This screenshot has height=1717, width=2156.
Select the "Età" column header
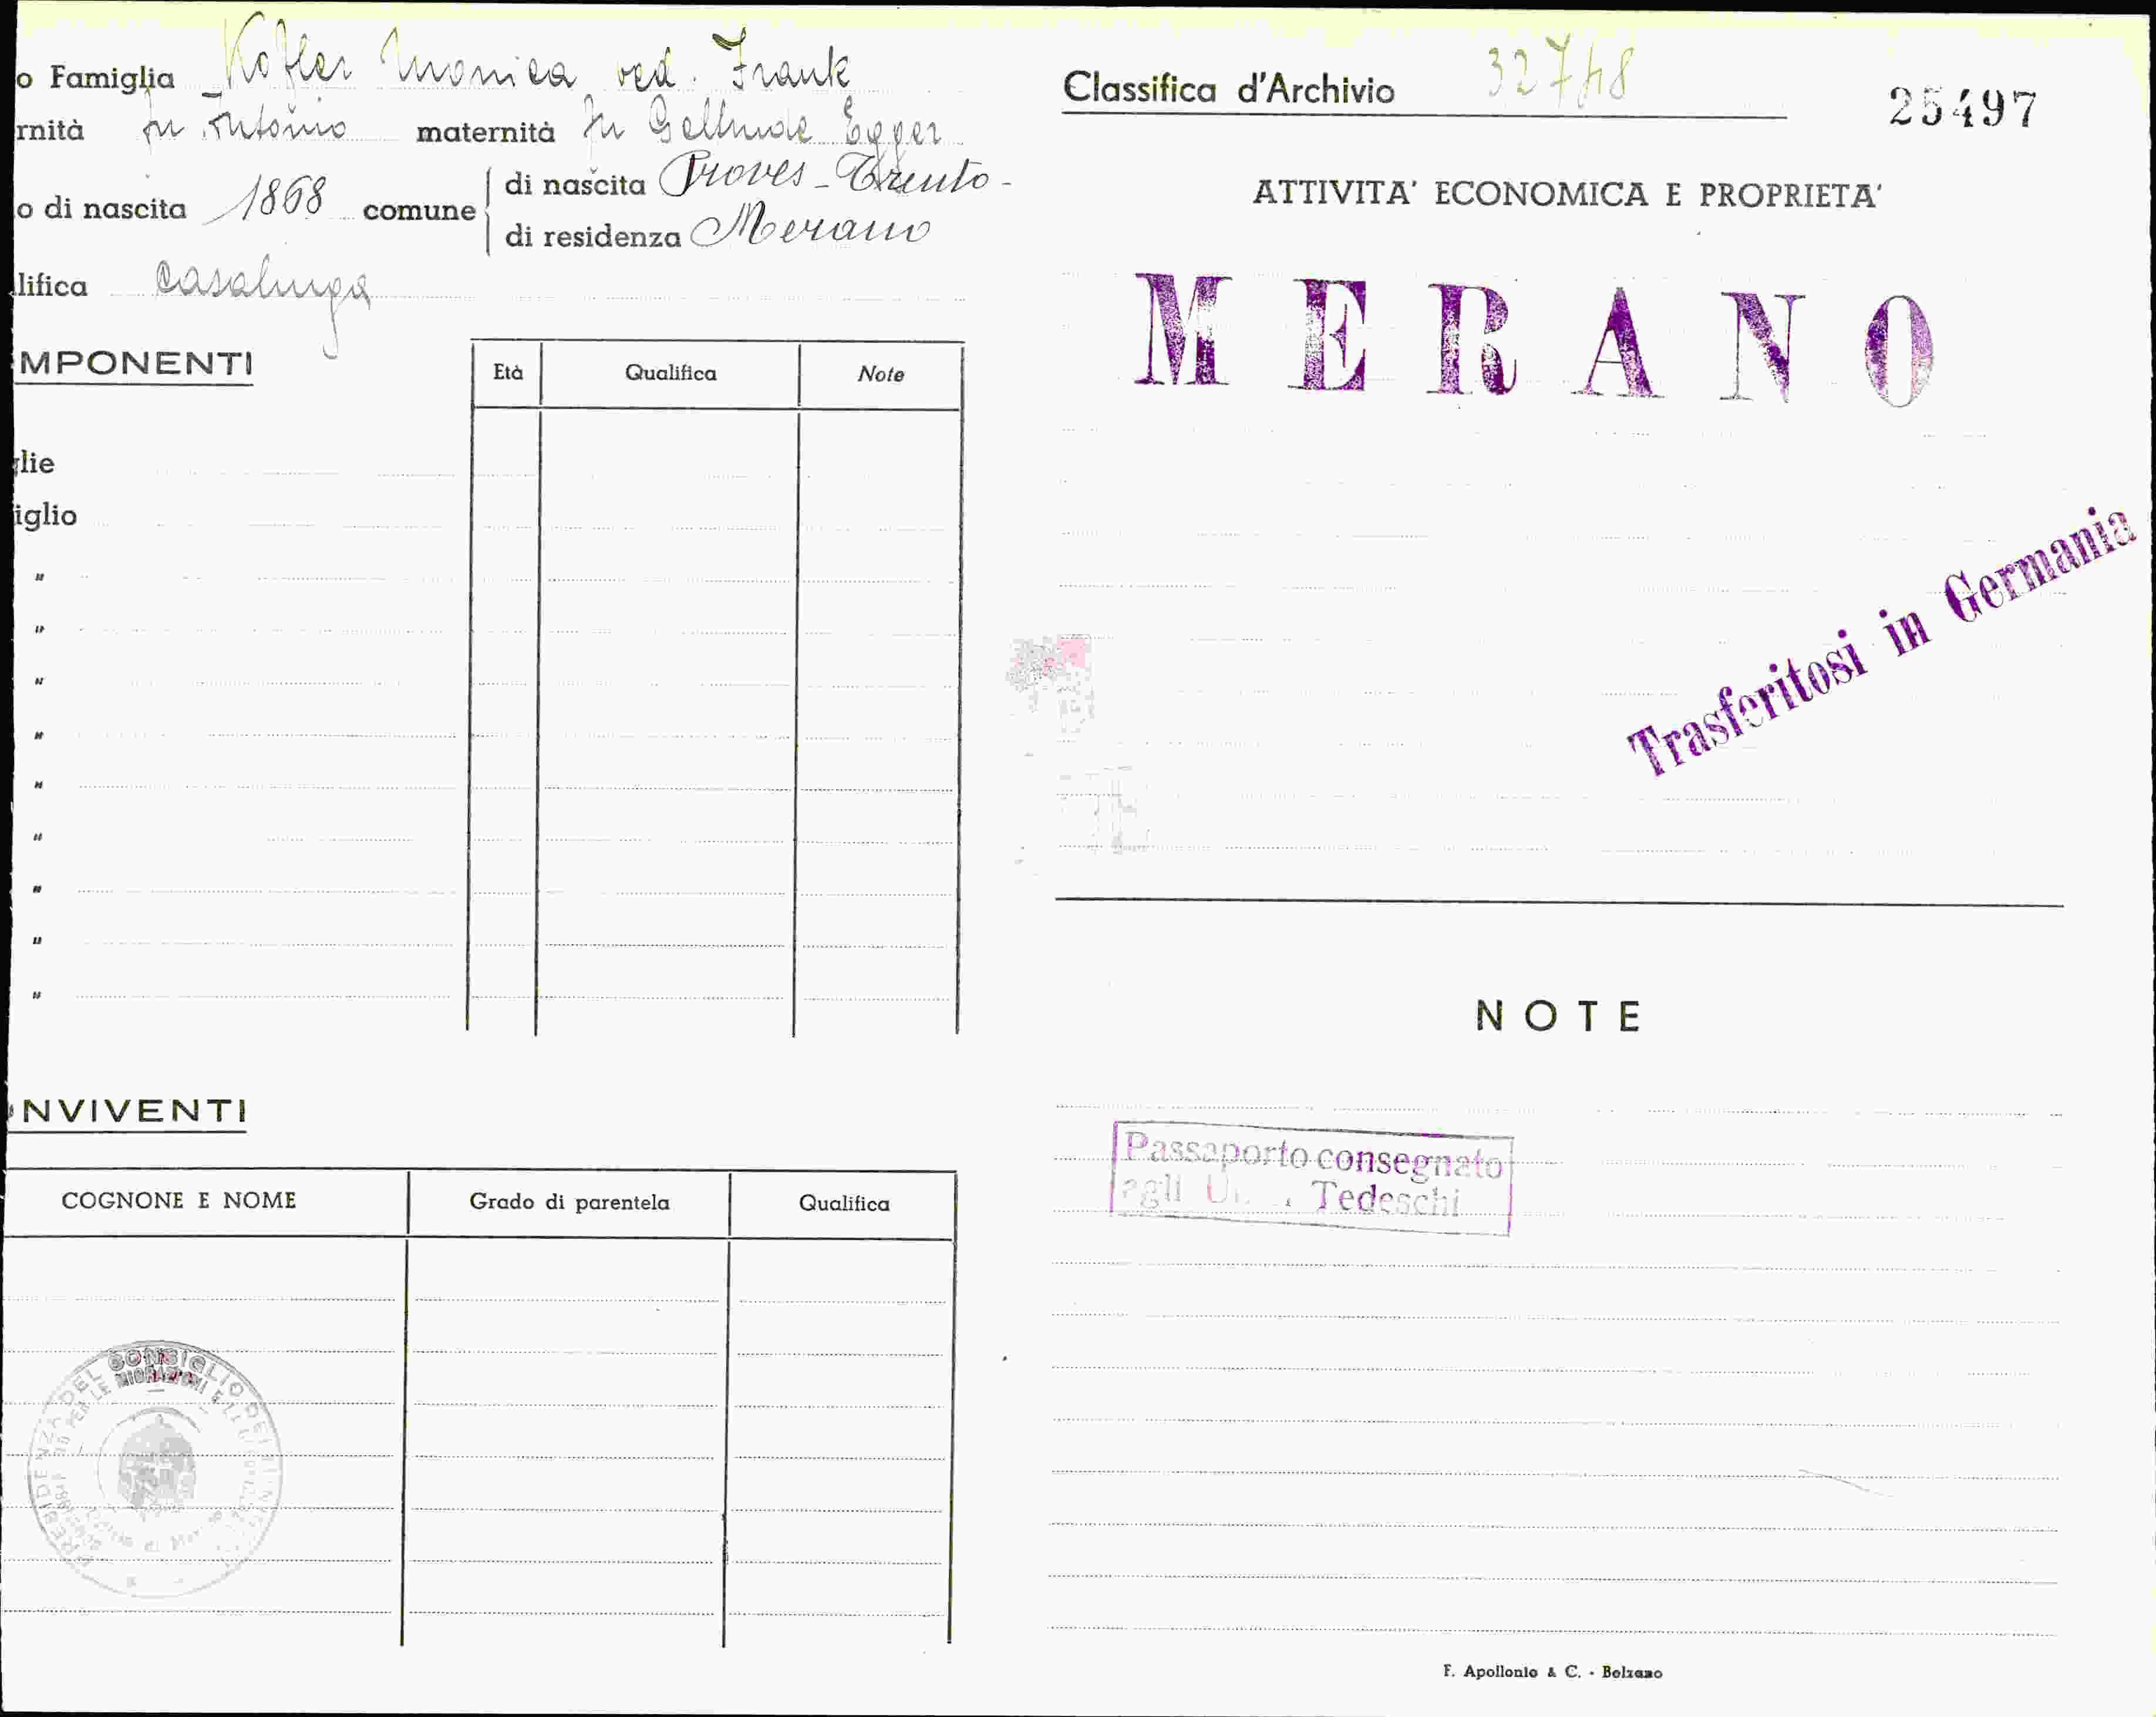[x=508, y=372]
